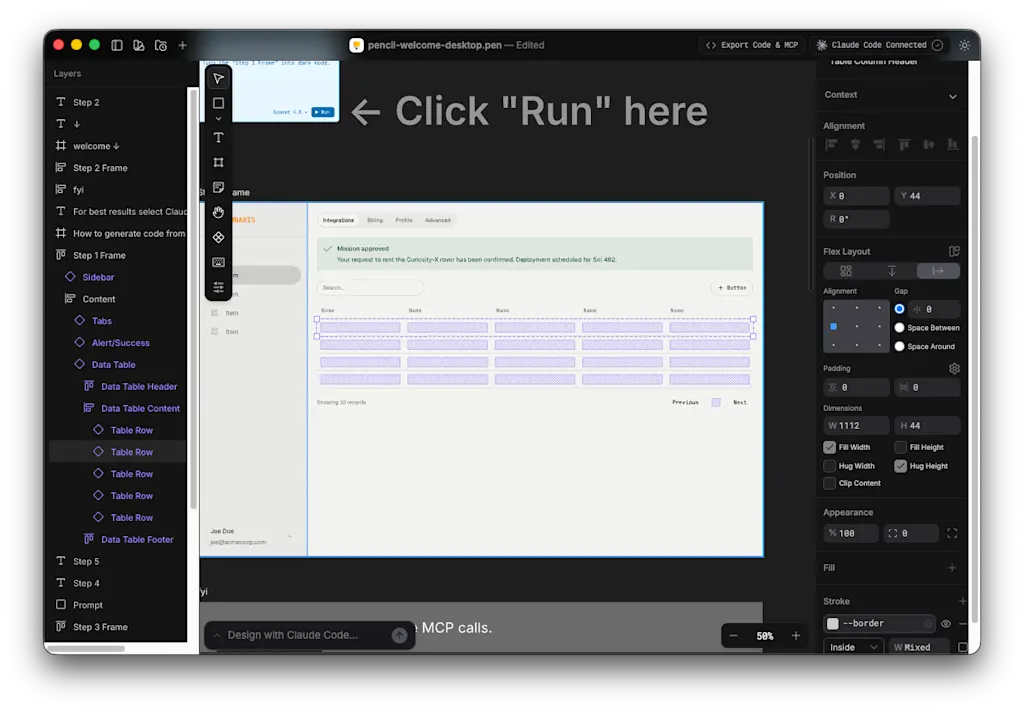Enable the Fill Height checkbox
Screen dimensions: 1024x712
point(900,447)
